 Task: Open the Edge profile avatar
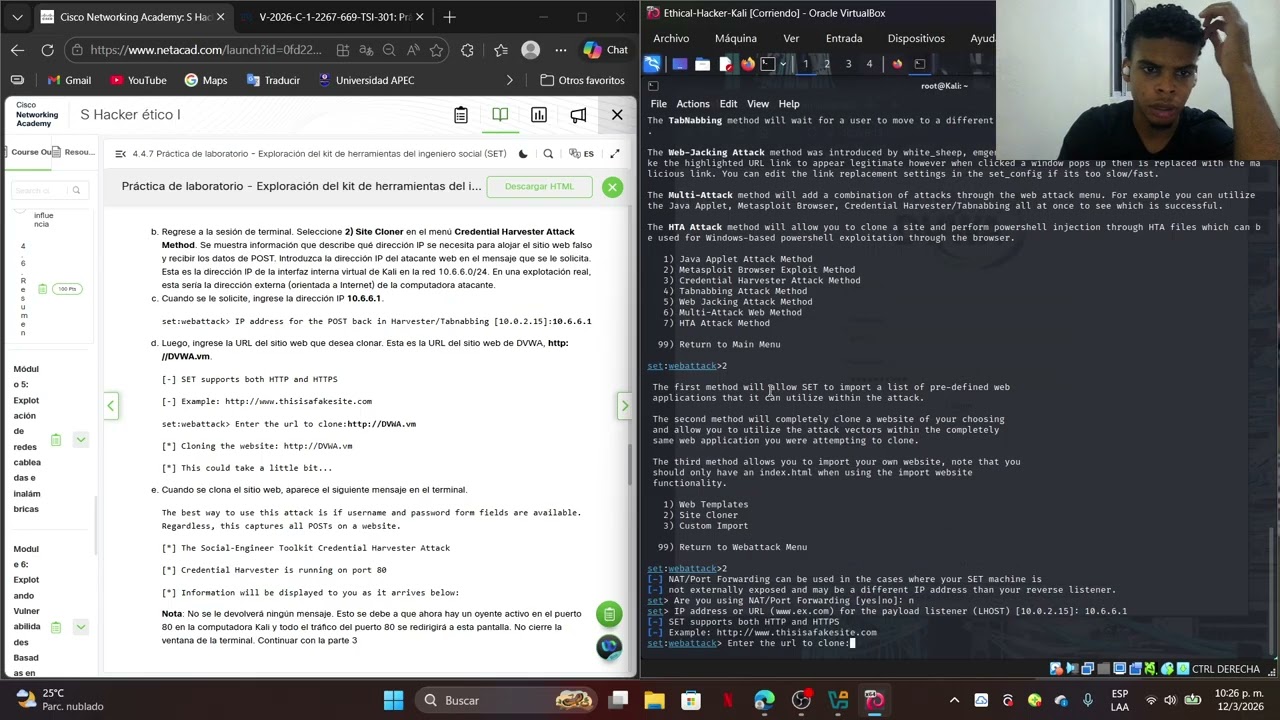click(531, 50)
